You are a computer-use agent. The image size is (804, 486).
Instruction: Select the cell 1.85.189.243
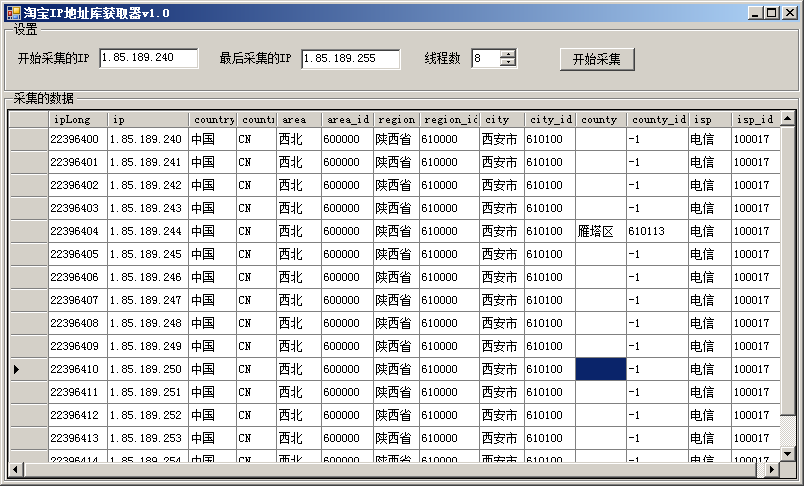[148, 208]
